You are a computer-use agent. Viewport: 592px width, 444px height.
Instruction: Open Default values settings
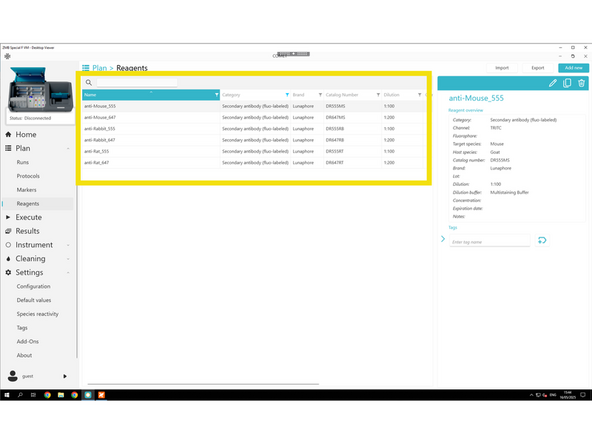pyautogui.click(x=34, y=300)
